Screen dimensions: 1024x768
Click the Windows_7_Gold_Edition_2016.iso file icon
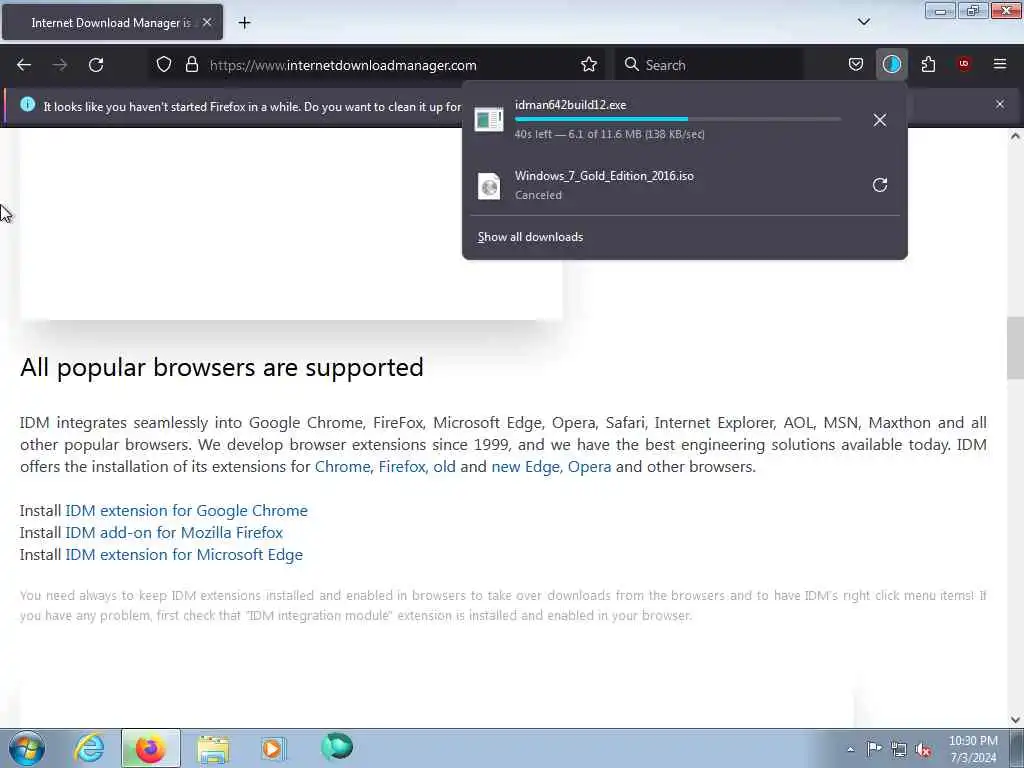(488, 185)
